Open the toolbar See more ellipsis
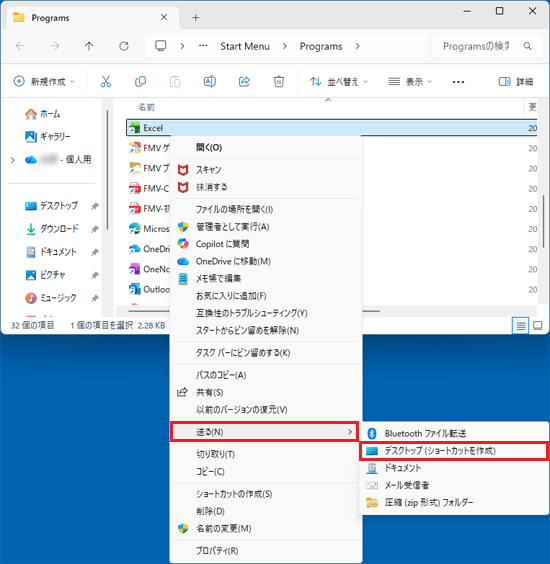 pos(458,82)
